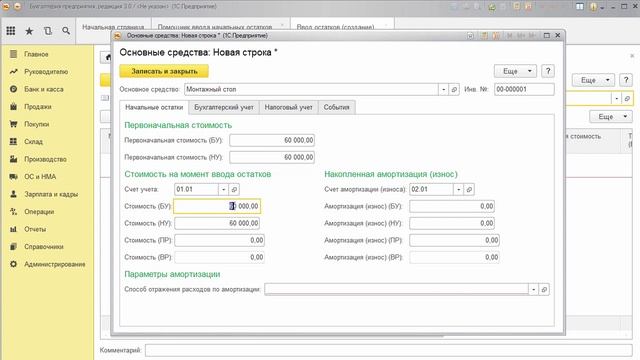Viewport: 640px width, 360px height.
Task: Switch to Бухгалтерский учет tab
Action: [224, 107]
